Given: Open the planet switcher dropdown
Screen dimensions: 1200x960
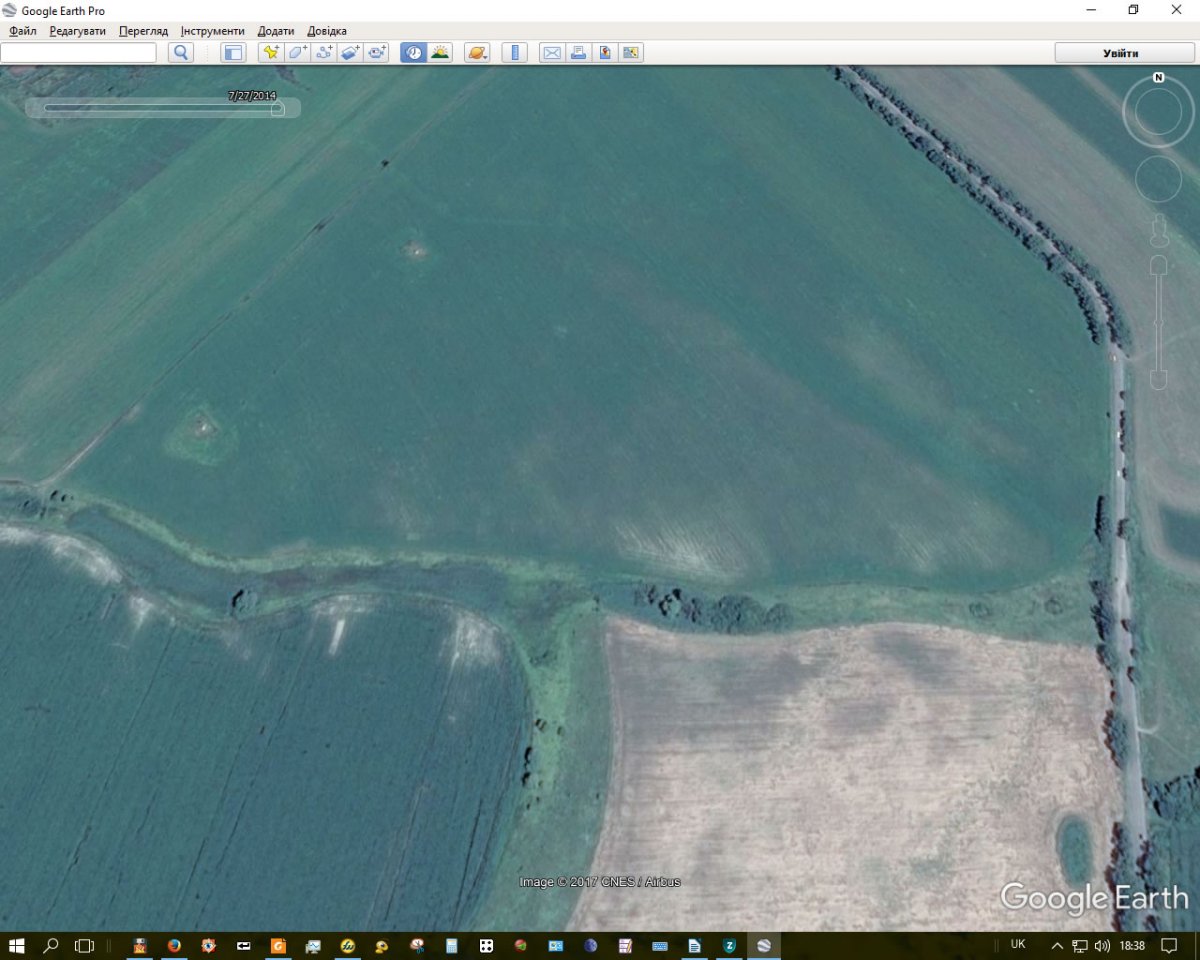Looking at the screenshot, I should 477,53.
